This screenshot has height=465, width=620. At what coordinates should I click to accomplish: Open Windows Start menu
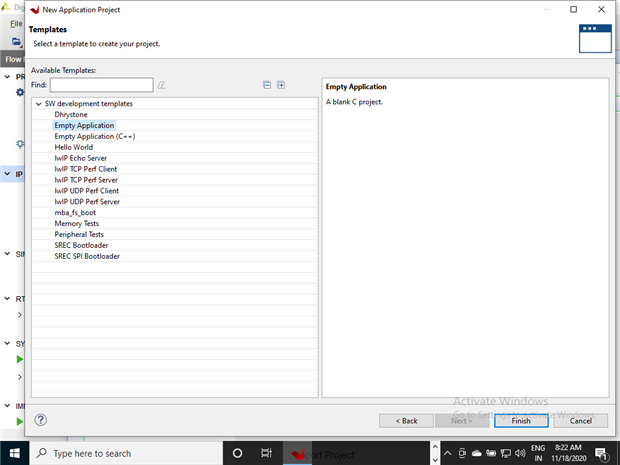pos(16,453)
